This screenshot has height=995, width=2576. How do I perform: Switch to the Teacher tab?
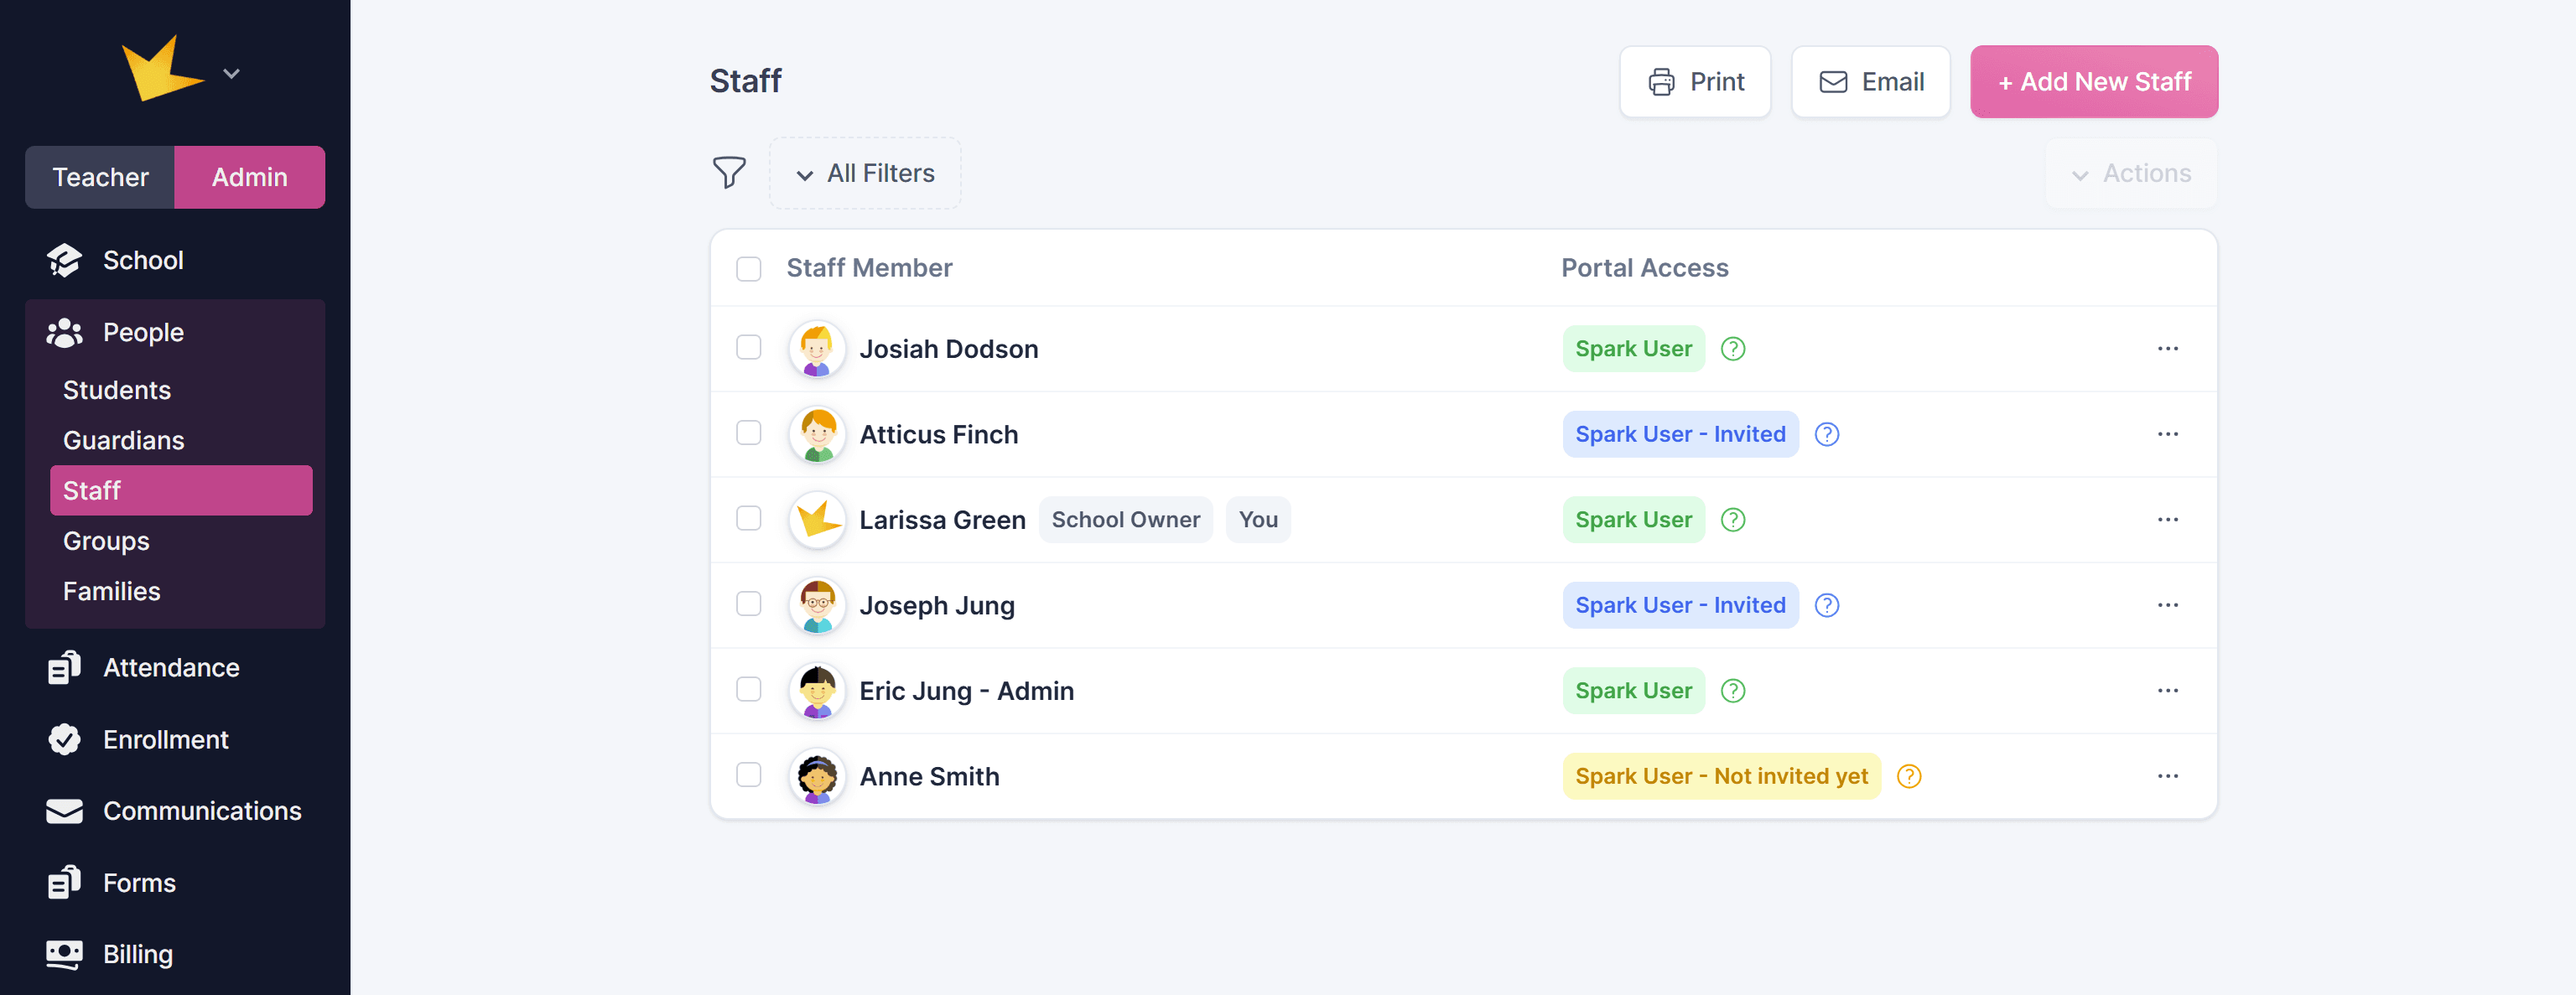coord(100,177)
